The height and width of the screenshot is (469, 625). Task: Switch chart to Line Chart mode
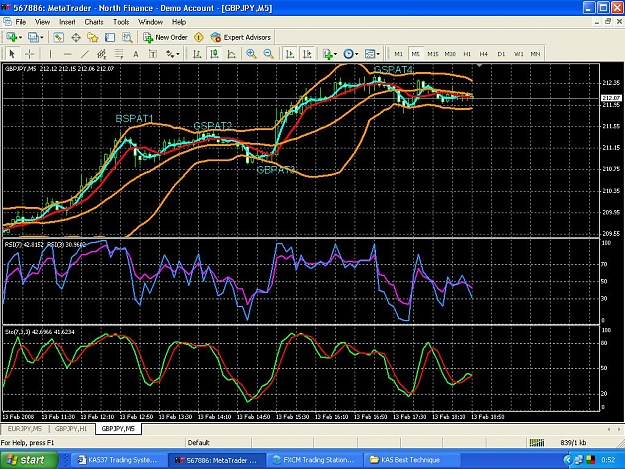point(232,54)
